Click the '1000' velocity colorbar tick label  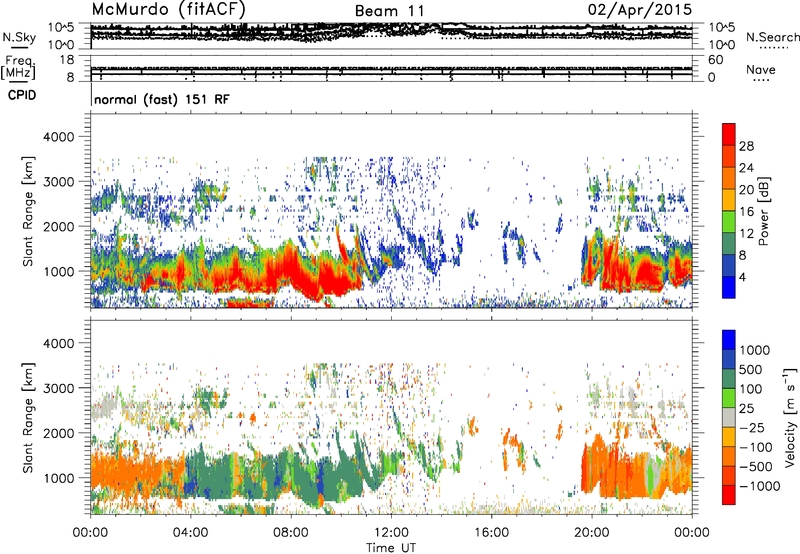click(754, 350)
